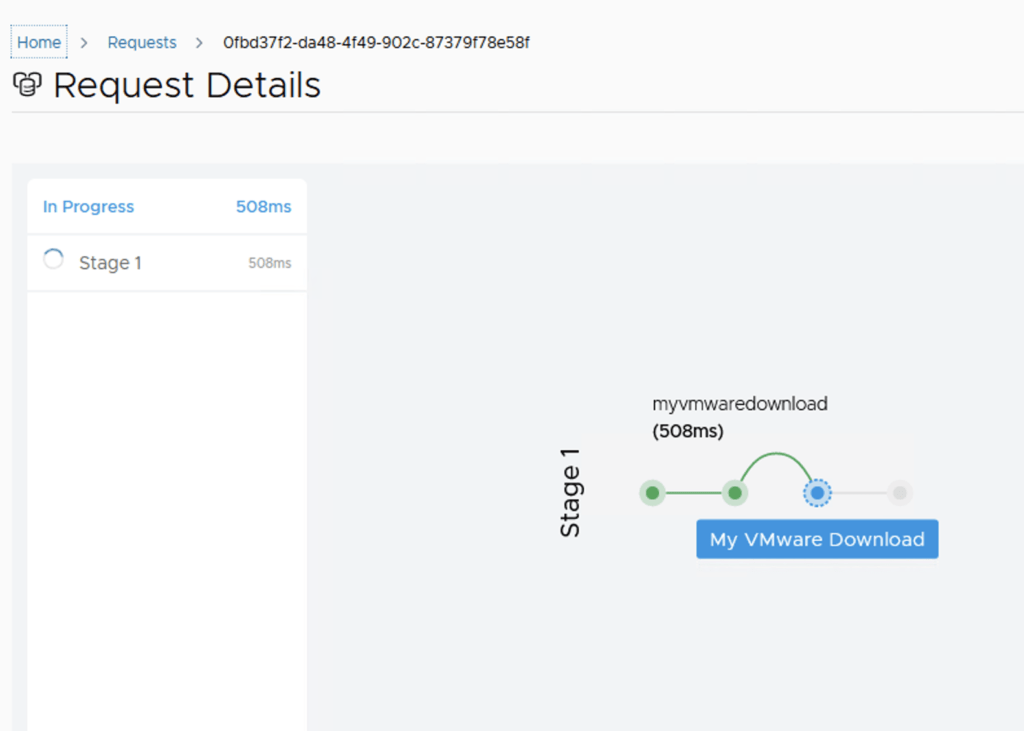This screenshot has height=731, width=1024.
Task: Go to Home via breadcrumb
Action: [x=39, y=43]
